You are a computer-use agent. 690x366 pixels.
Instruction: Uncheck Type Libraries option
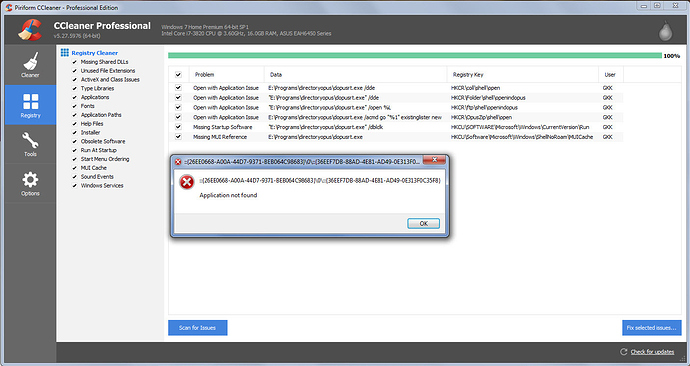tap(74, 88)
